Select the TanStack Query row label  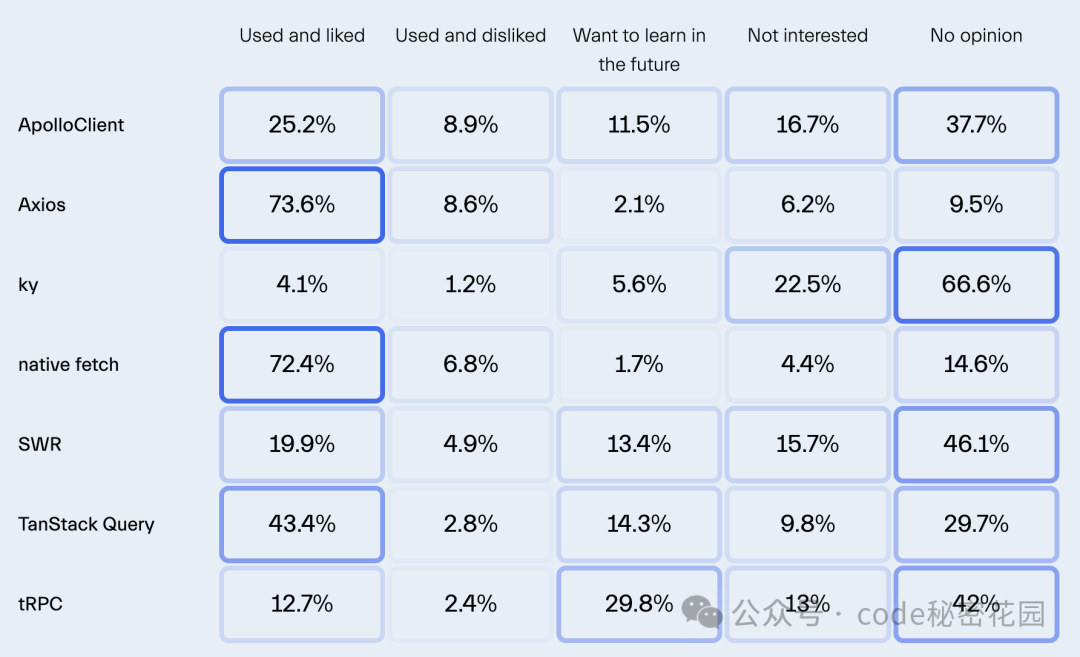(x=86, y=524)
